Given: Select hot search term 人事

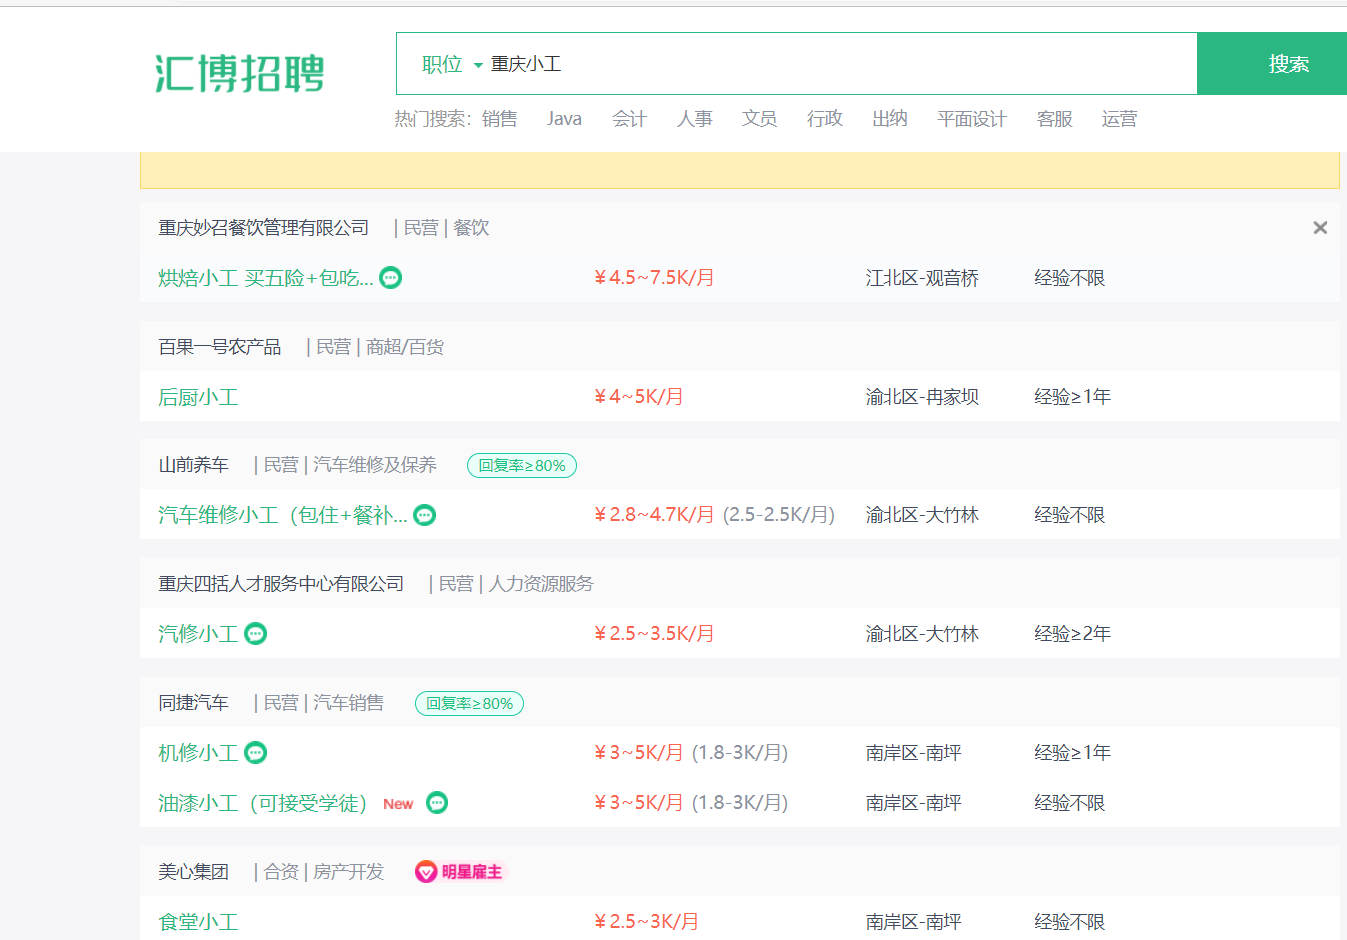Looking at the screenshot, I should point(695,119).
